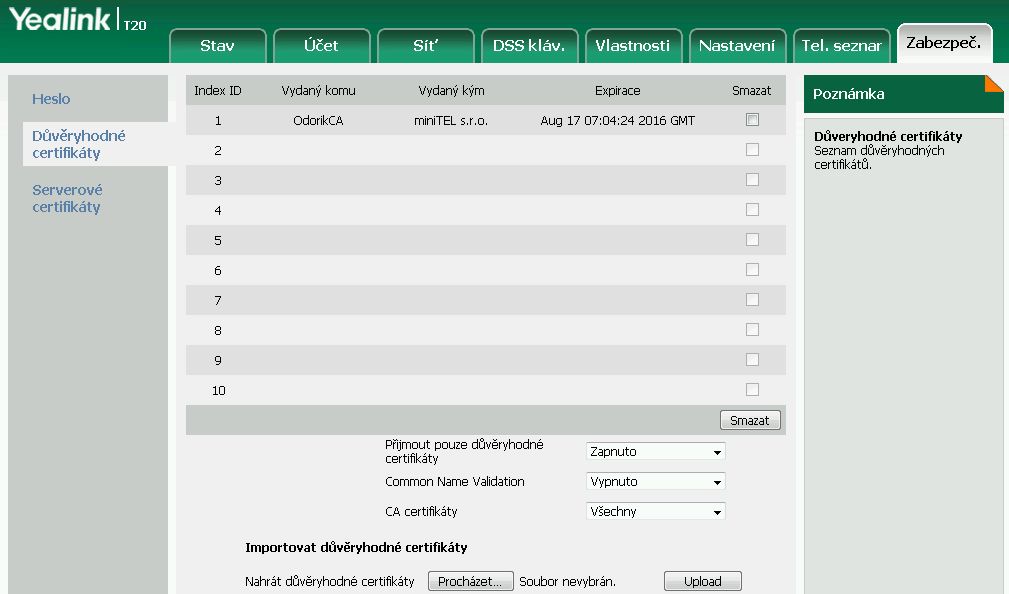This screenshot has height=594, width=1009.
Task: Check the Smazat box for OdorikCA certificate
Action: 752,120
